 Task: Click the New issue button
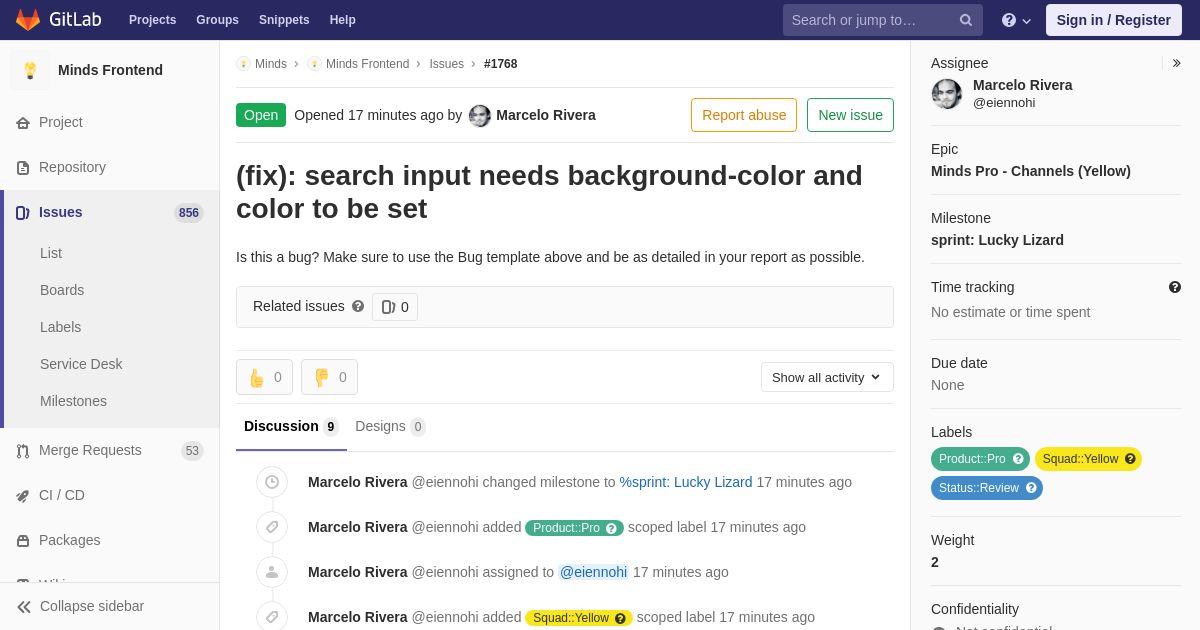pyautogui.click(x=850, y=115)
